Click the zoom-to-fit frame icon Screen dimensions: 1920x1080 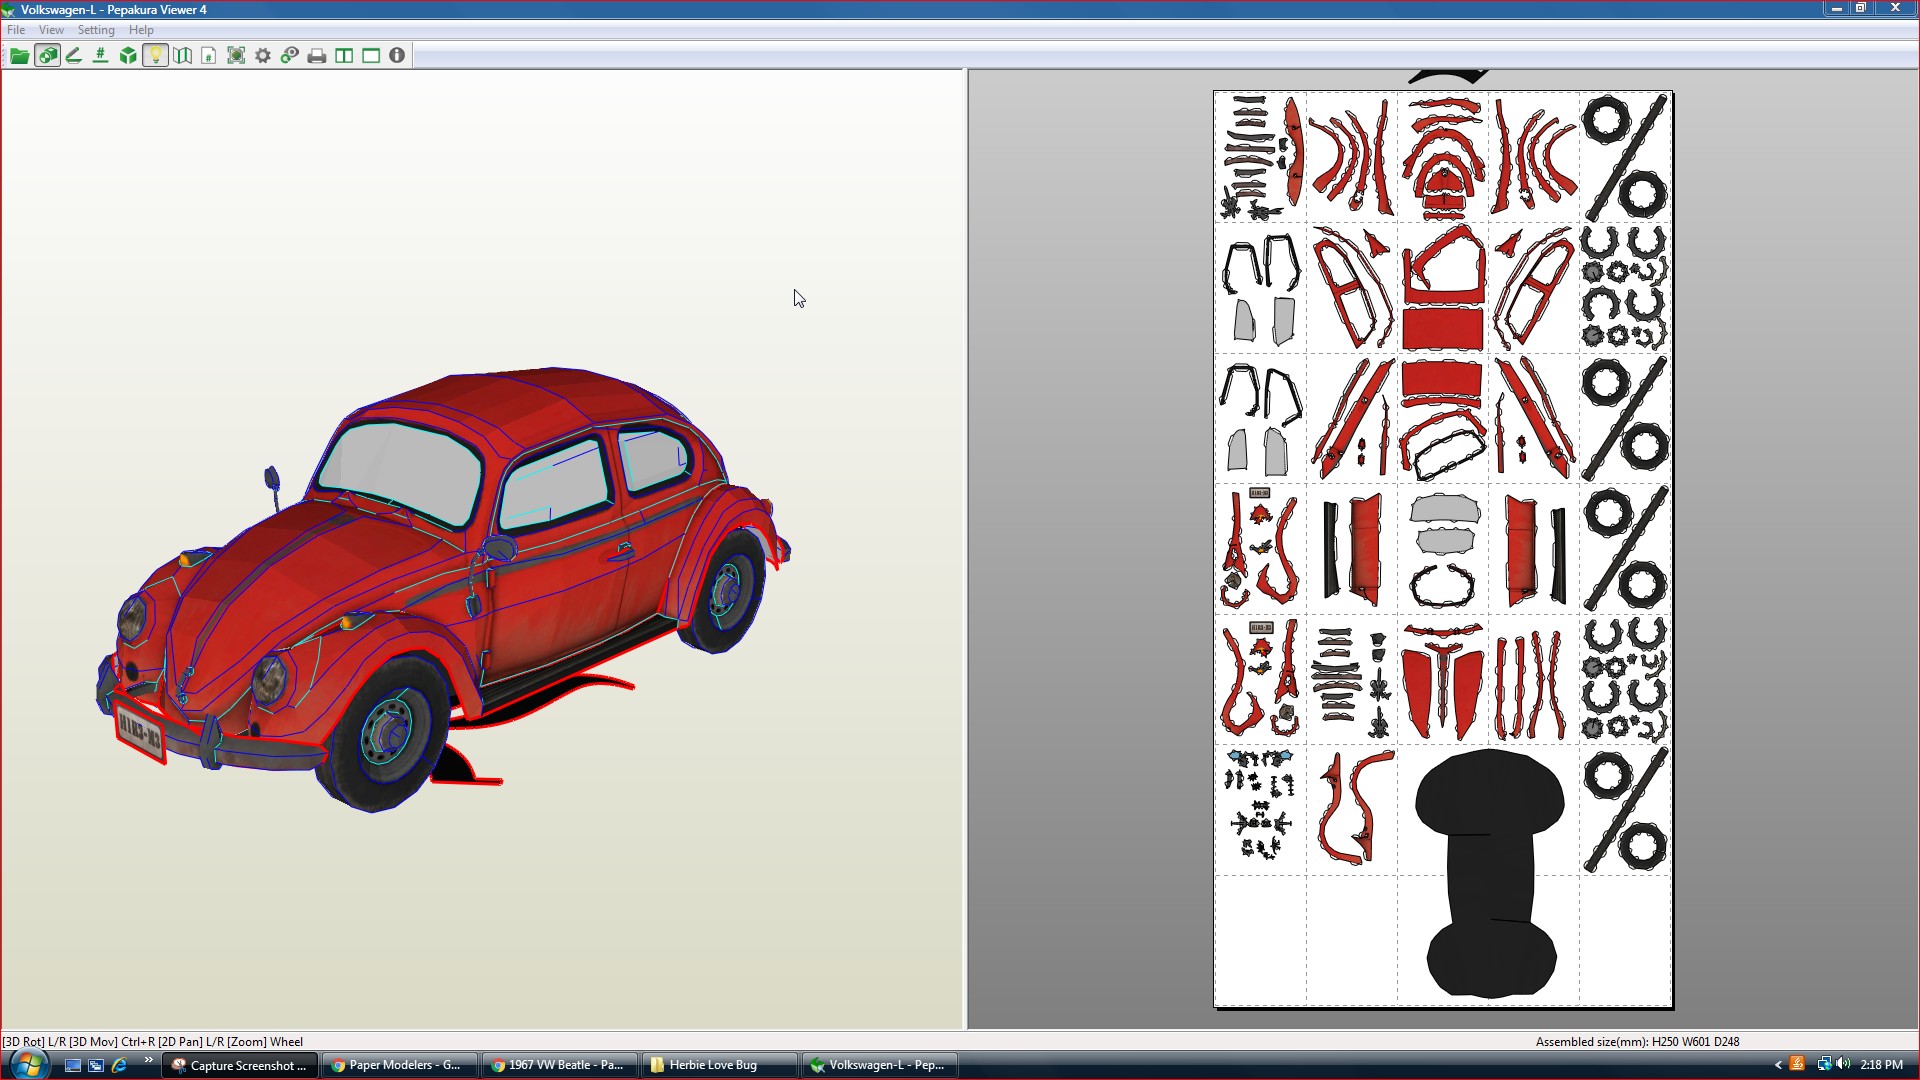point(236,56)
